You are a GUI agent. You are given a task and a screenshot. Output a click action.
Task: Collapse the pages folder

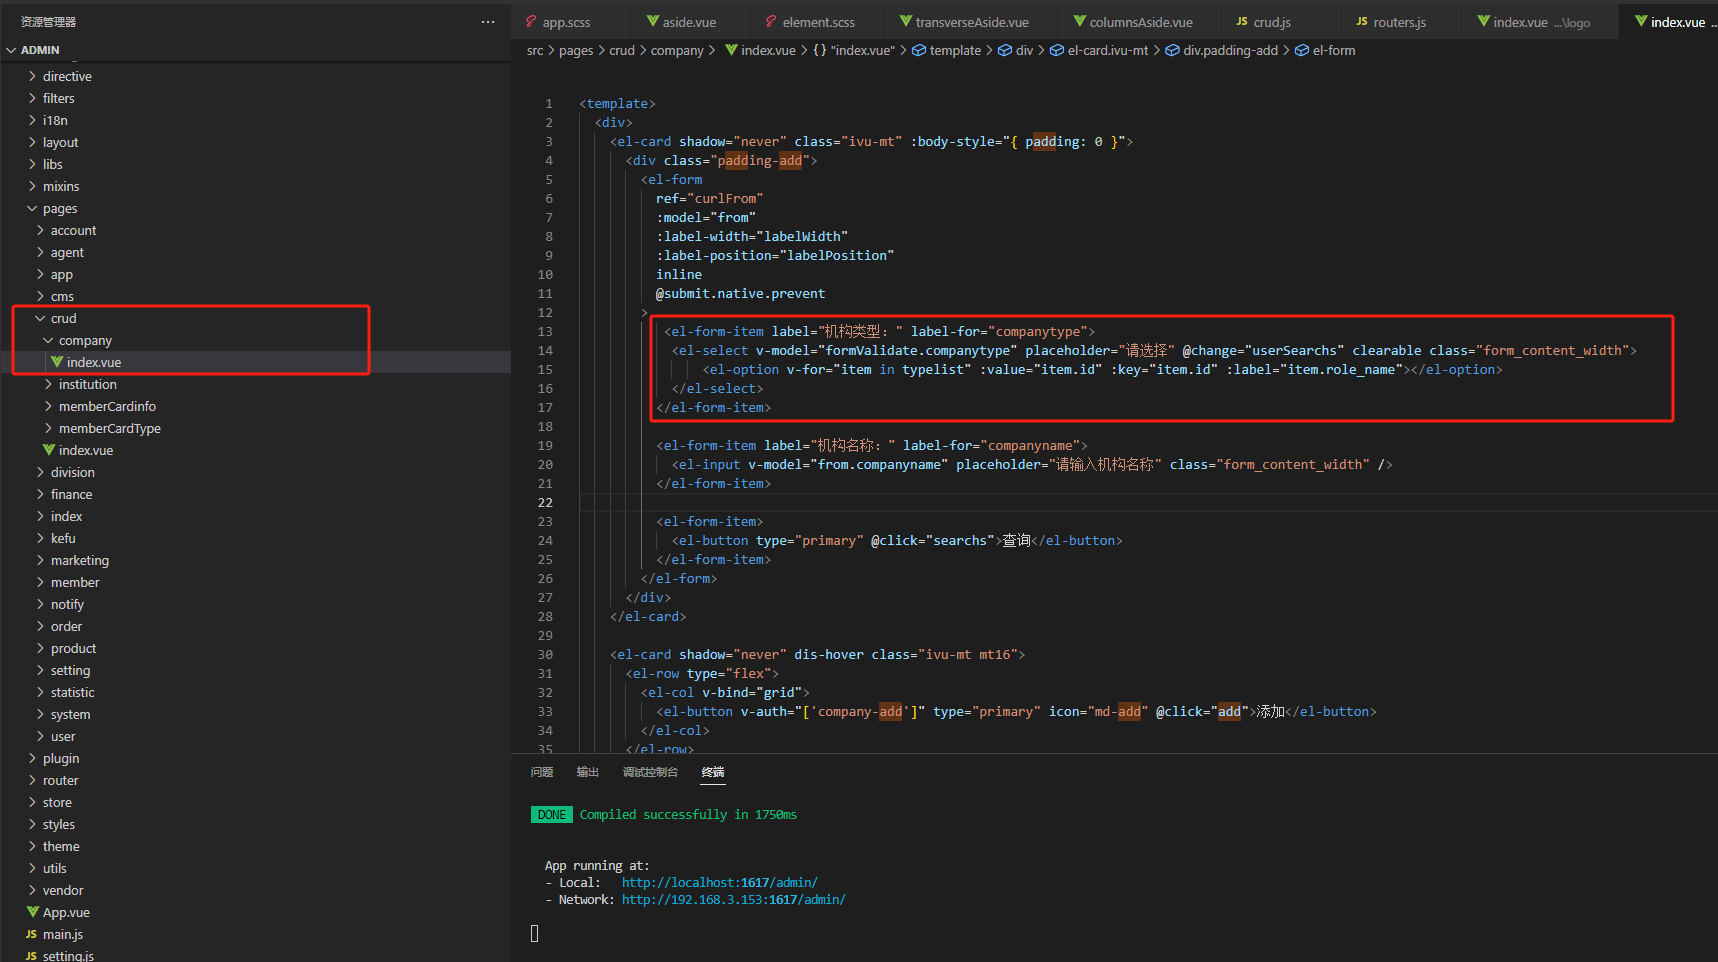pos(32,208)
